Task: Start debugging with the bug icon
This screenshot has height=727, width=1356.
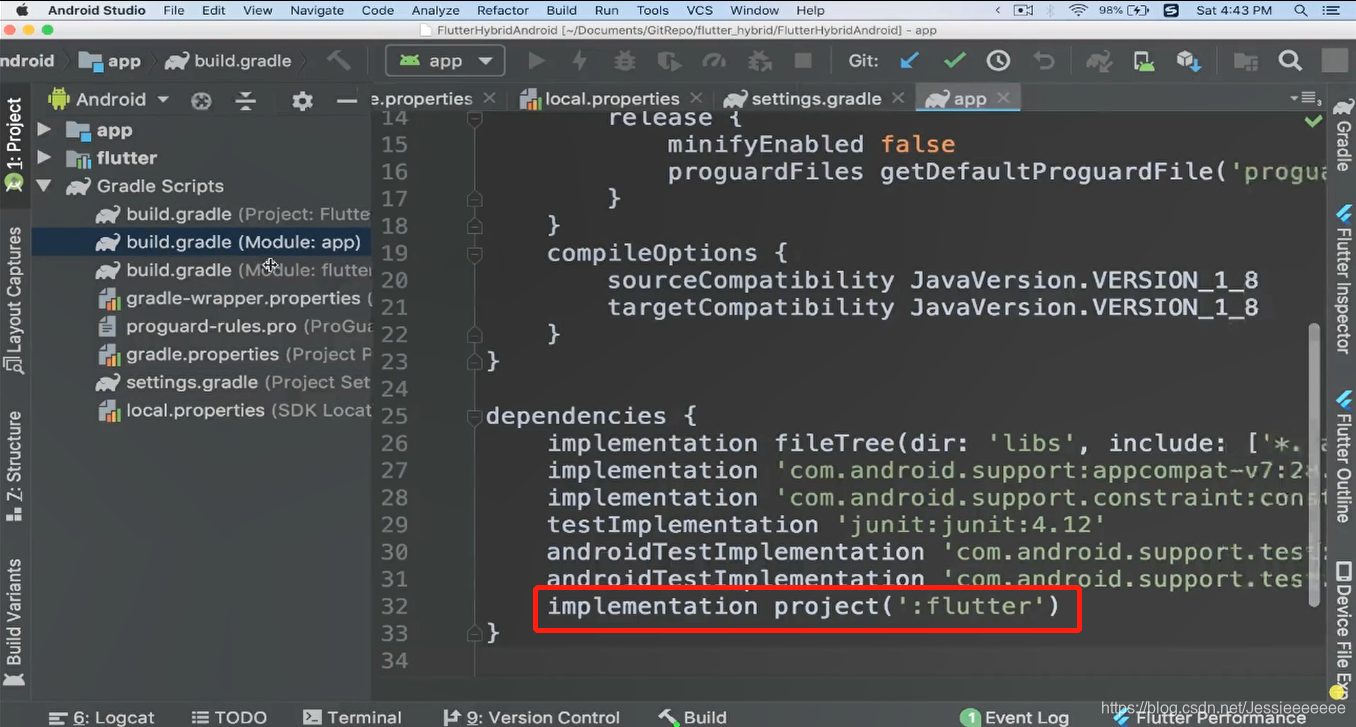Action: pyautogui.click(x=625, y=61)
